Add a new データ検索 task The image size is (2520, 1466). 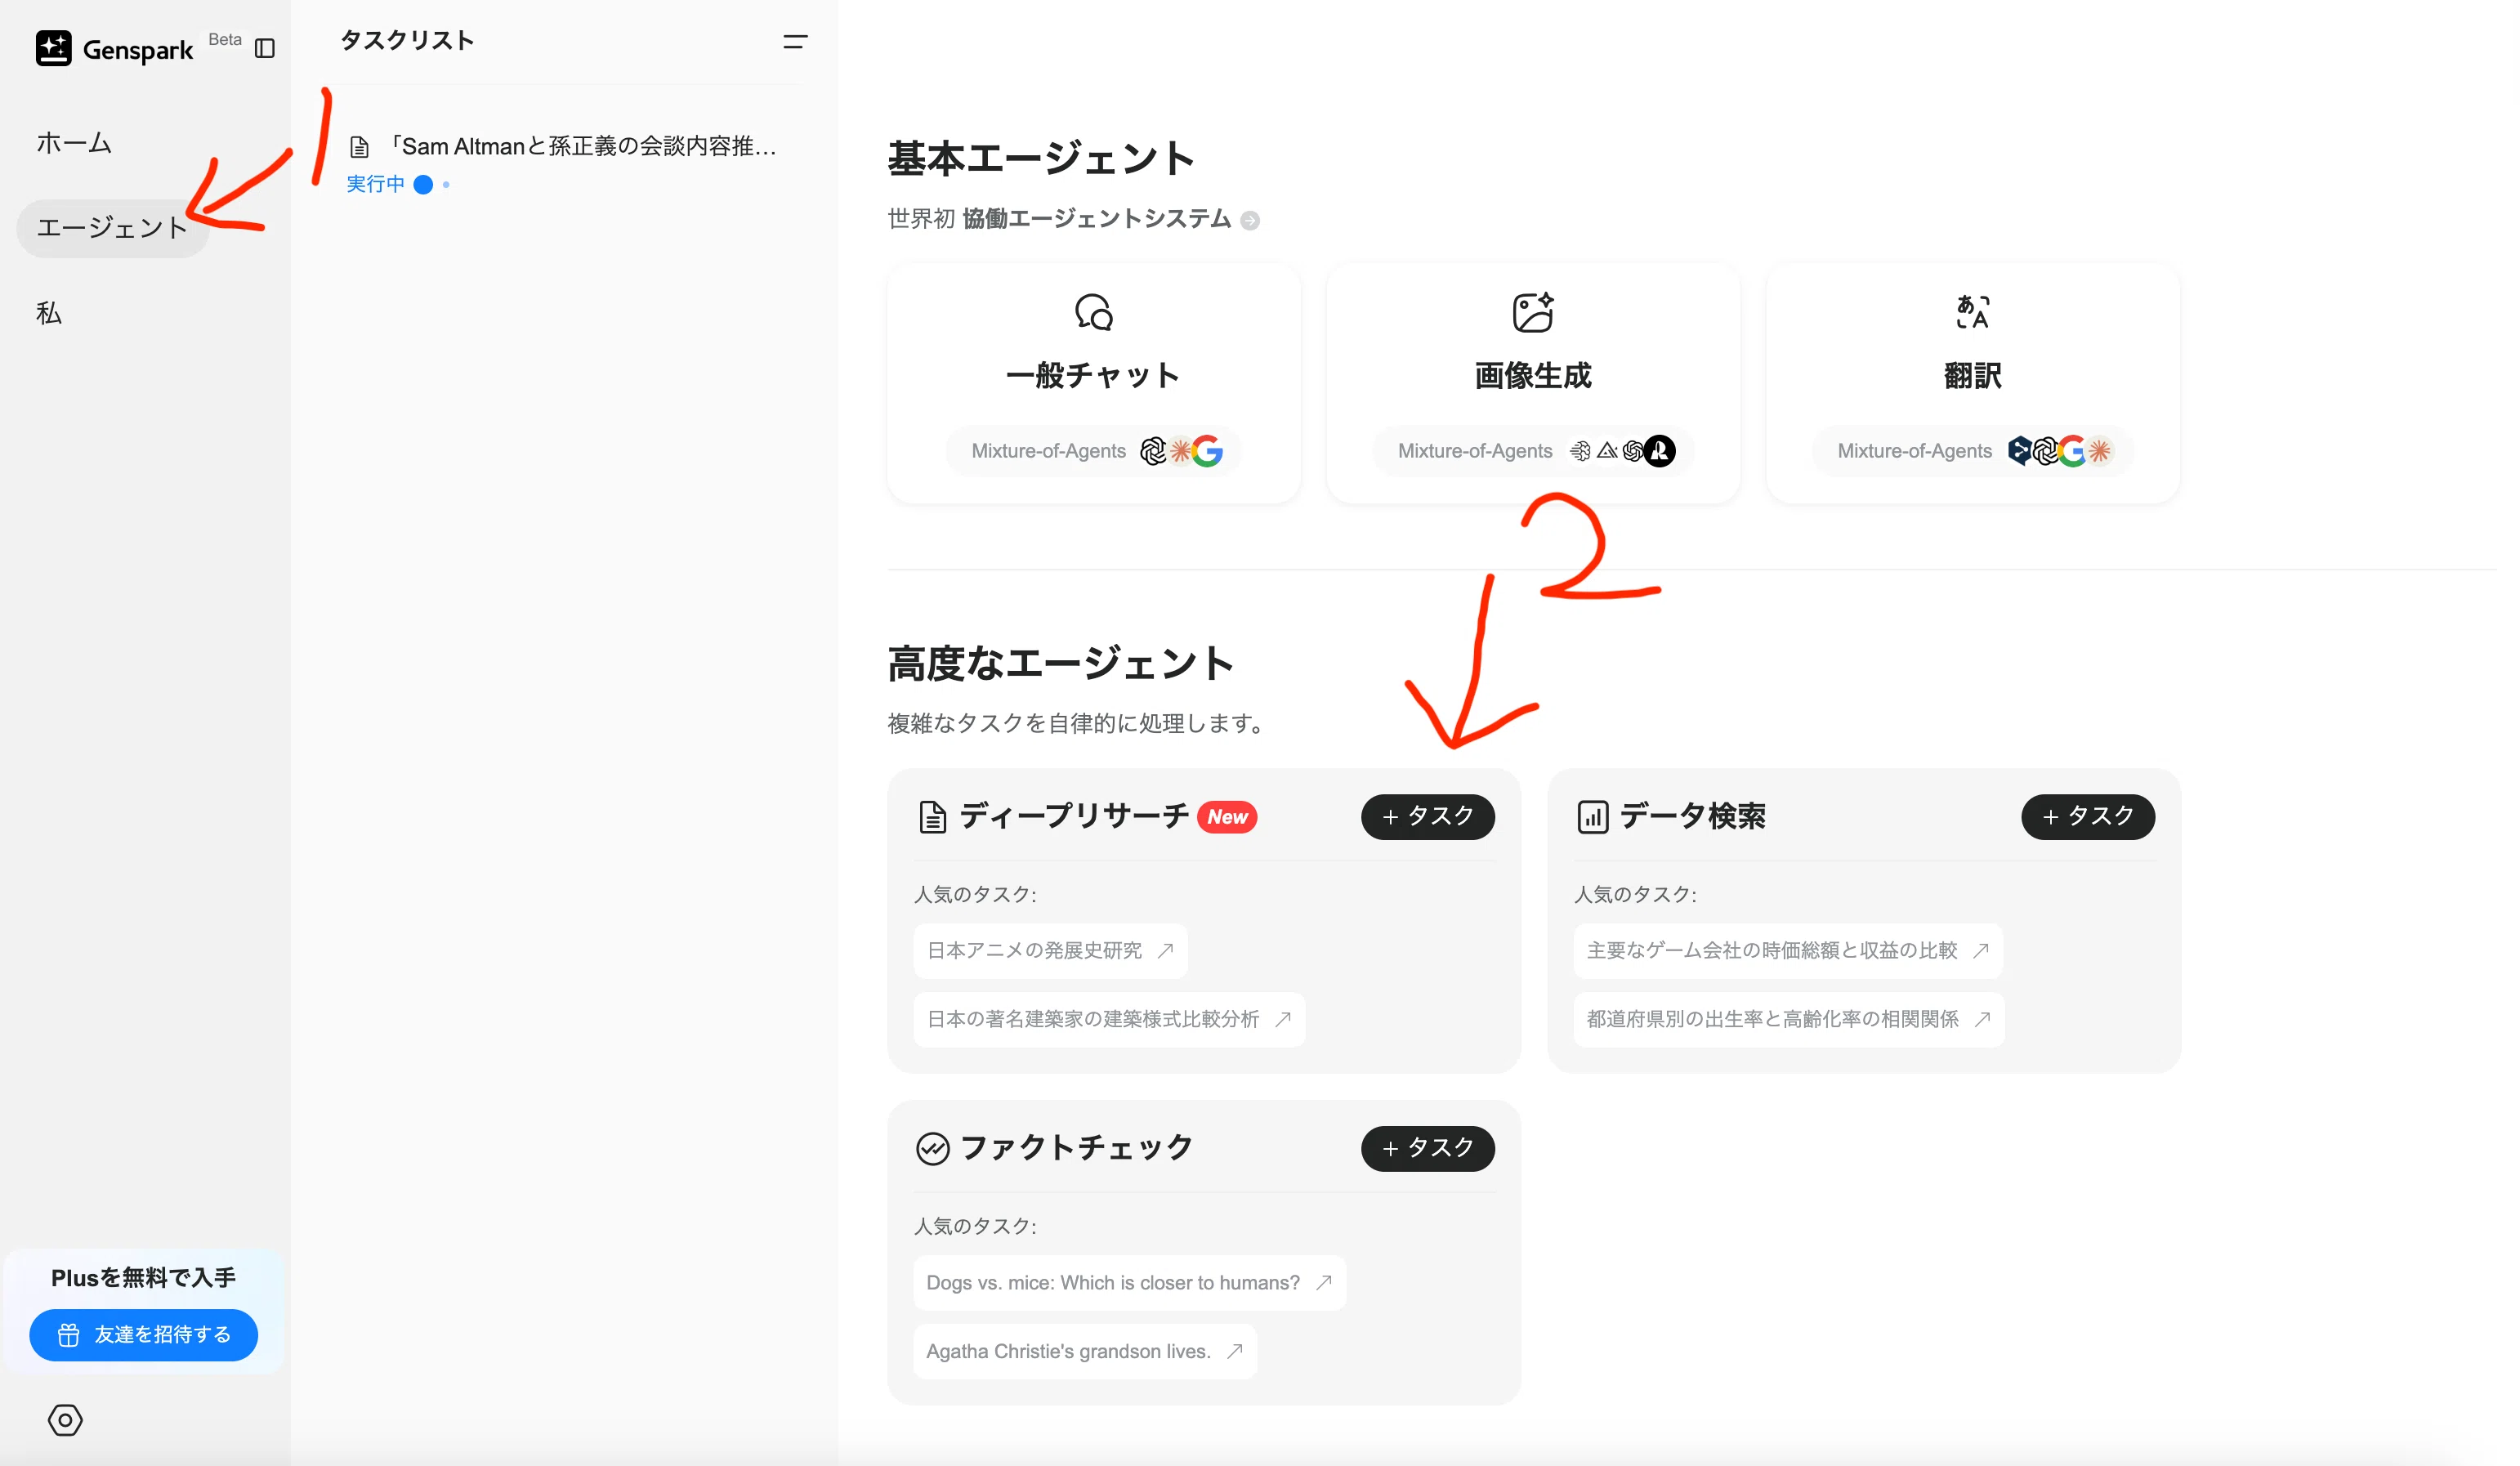tap(2087, 817)
